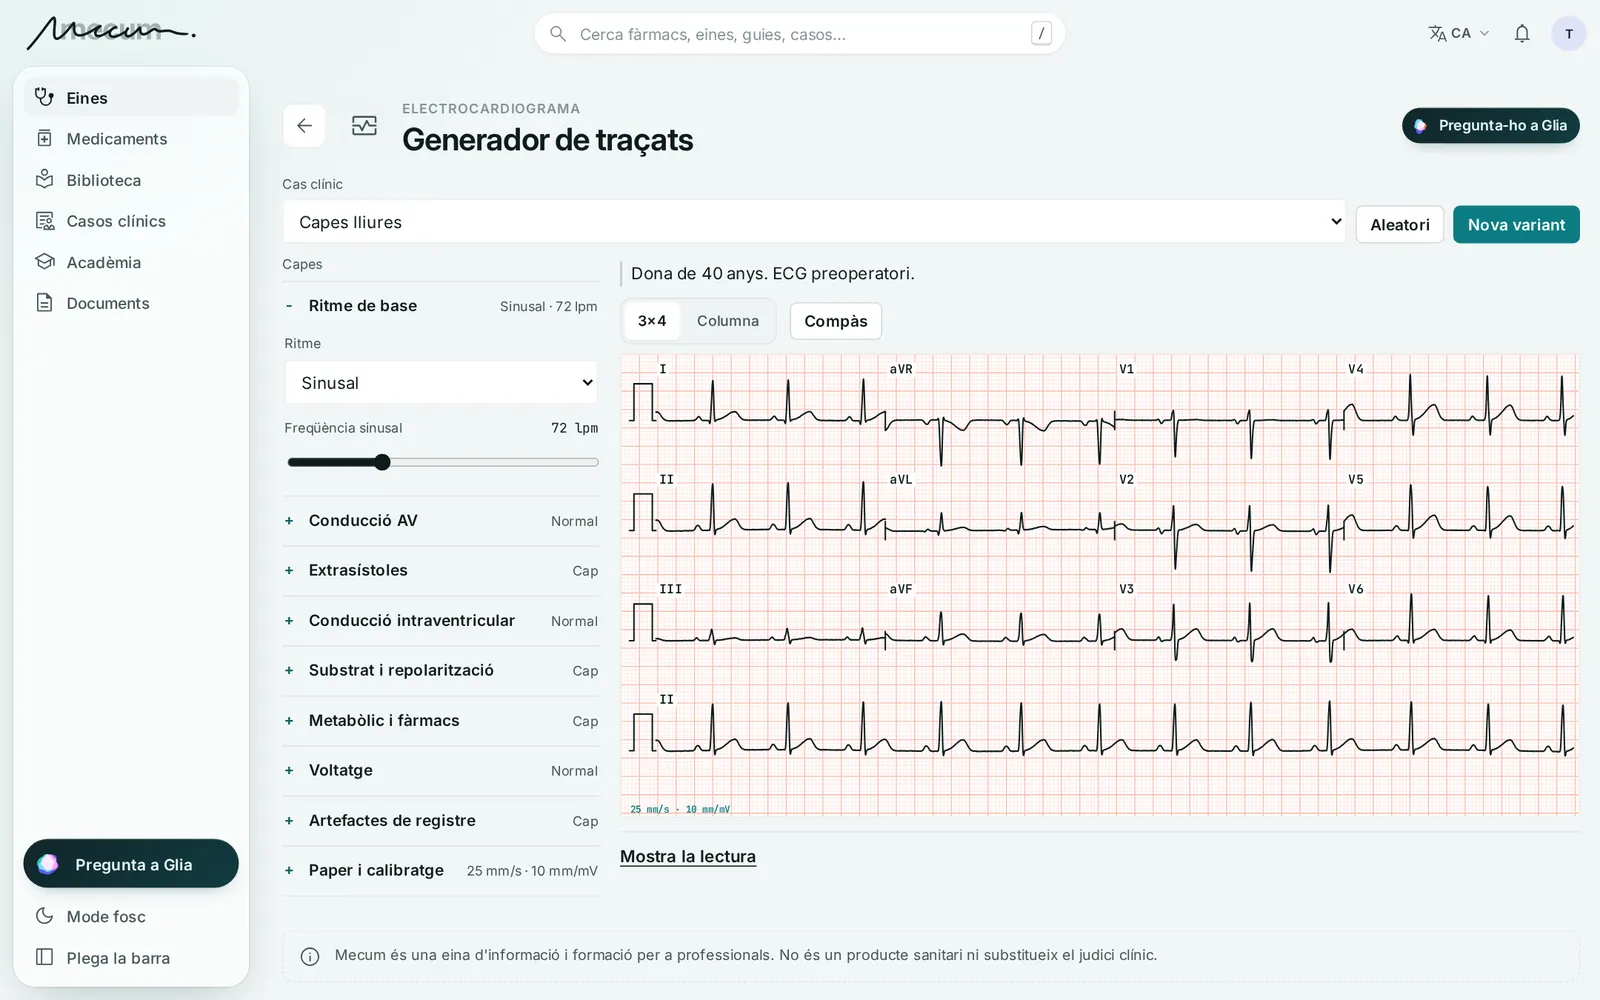Click the info icon in disclaimer
Image resolution: width=1600 pixels, height=1000 pixels.
coord(310,957)
